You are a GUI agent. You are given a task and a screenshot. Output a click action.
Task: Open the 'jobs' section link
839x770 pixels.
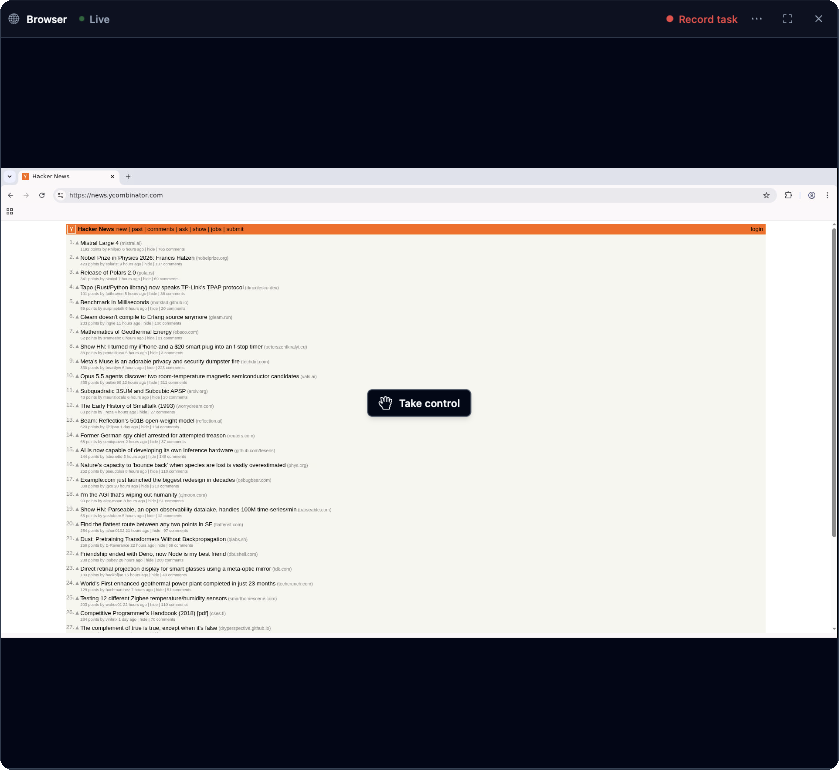[216, 229]
